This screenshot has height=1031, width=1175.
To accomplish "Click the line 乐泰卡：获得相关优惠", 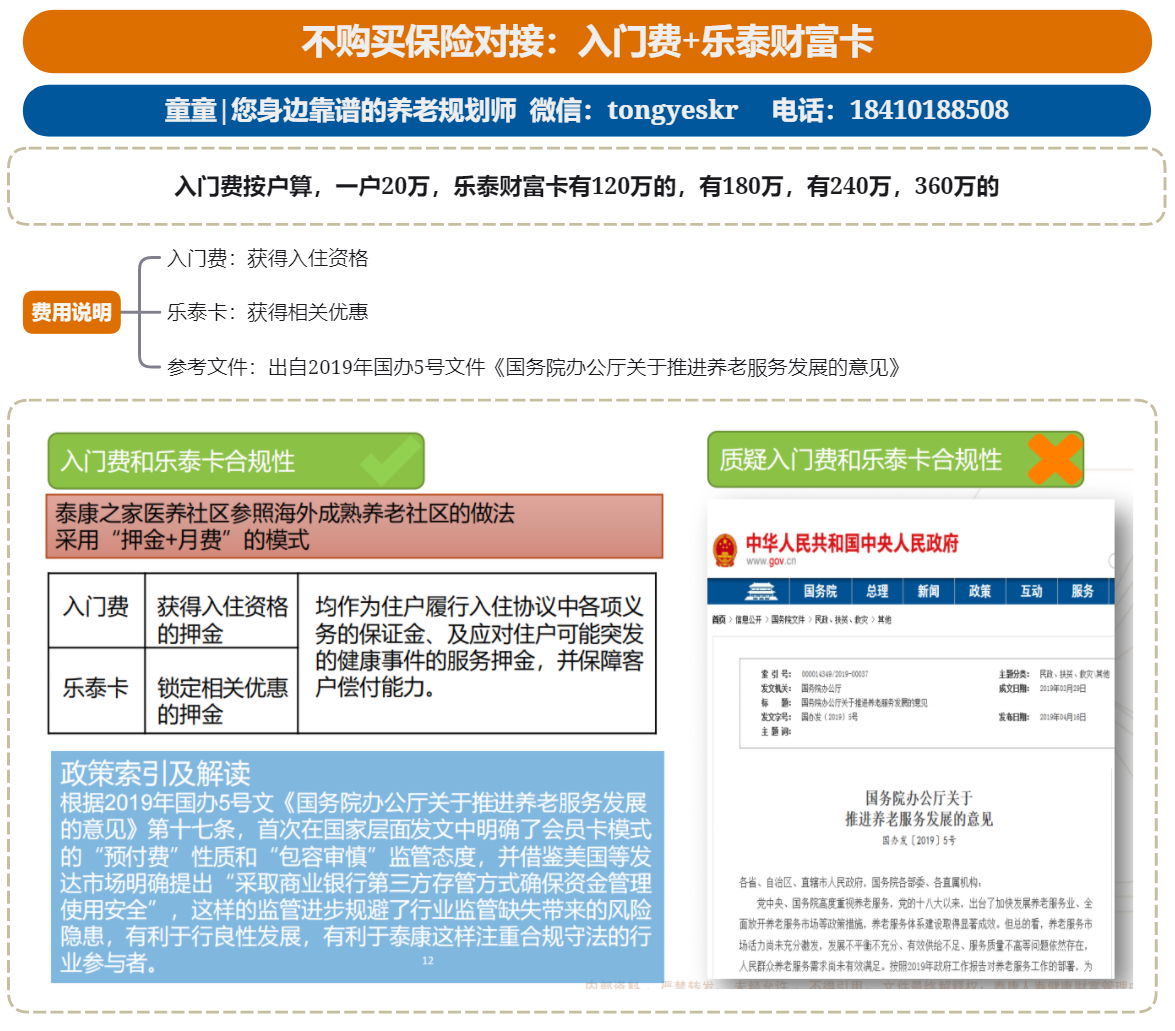I will pyautogui.click(x=268, y=312).
